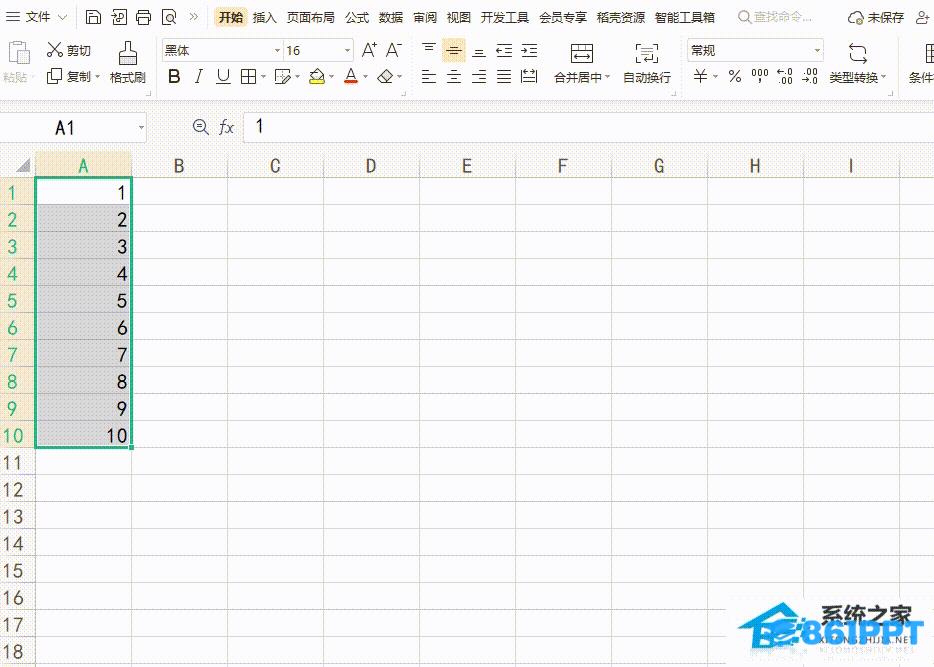Switch to the 视图 (View) tab
This screenshot has height=667, width=934.
tap(459, 17)
